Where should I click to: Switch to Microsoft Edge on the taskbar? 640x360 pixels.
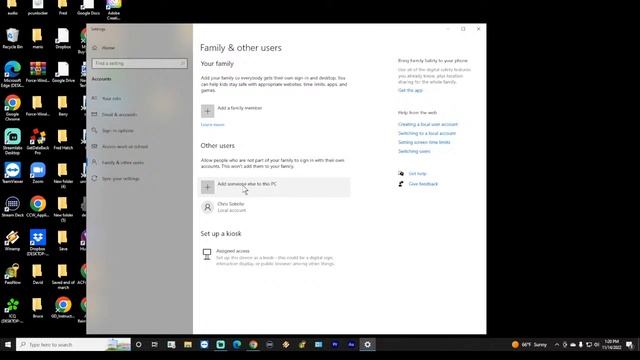[x=237, y=344]
